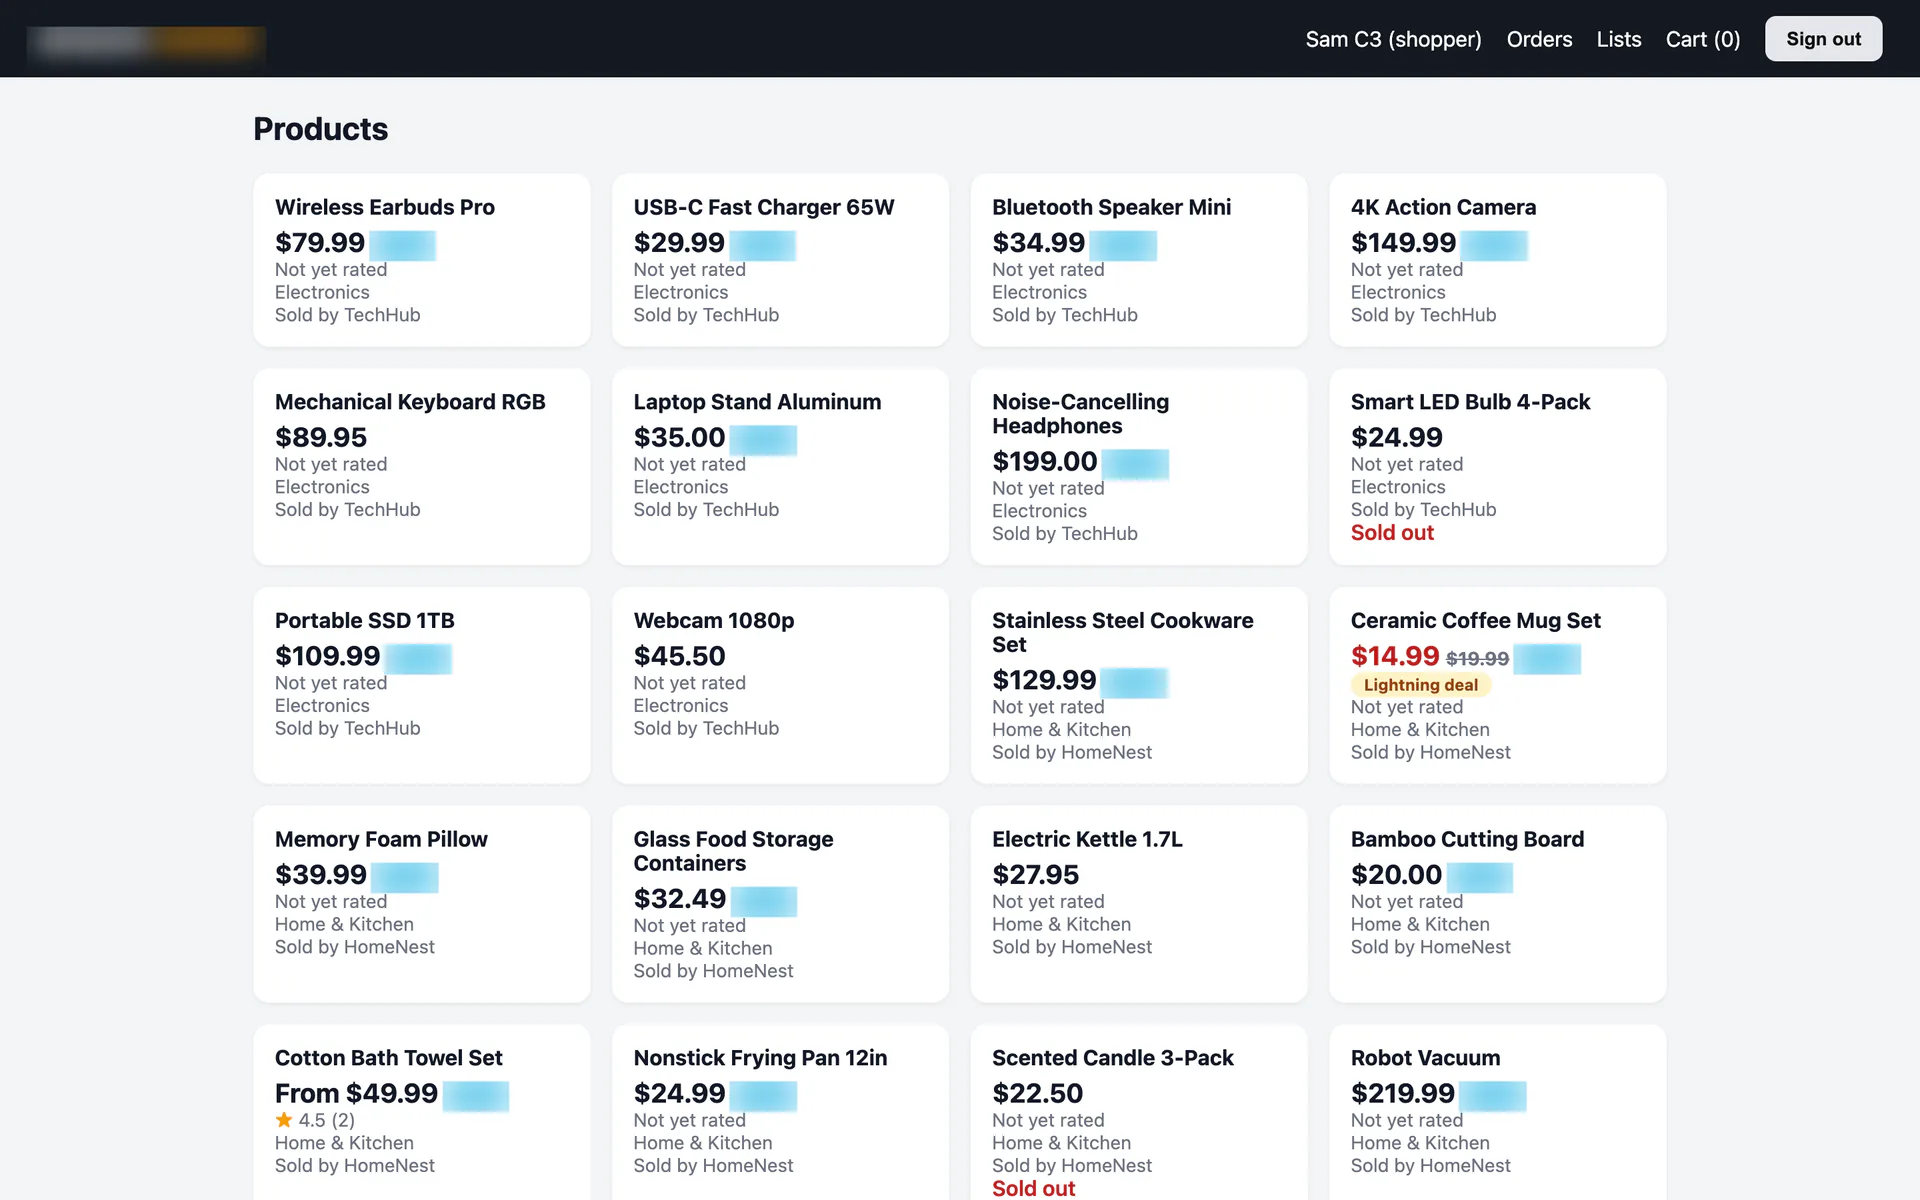Open Noise-Cancelling Headphones product
1920x1200 pixels.
click(1080, 414)
